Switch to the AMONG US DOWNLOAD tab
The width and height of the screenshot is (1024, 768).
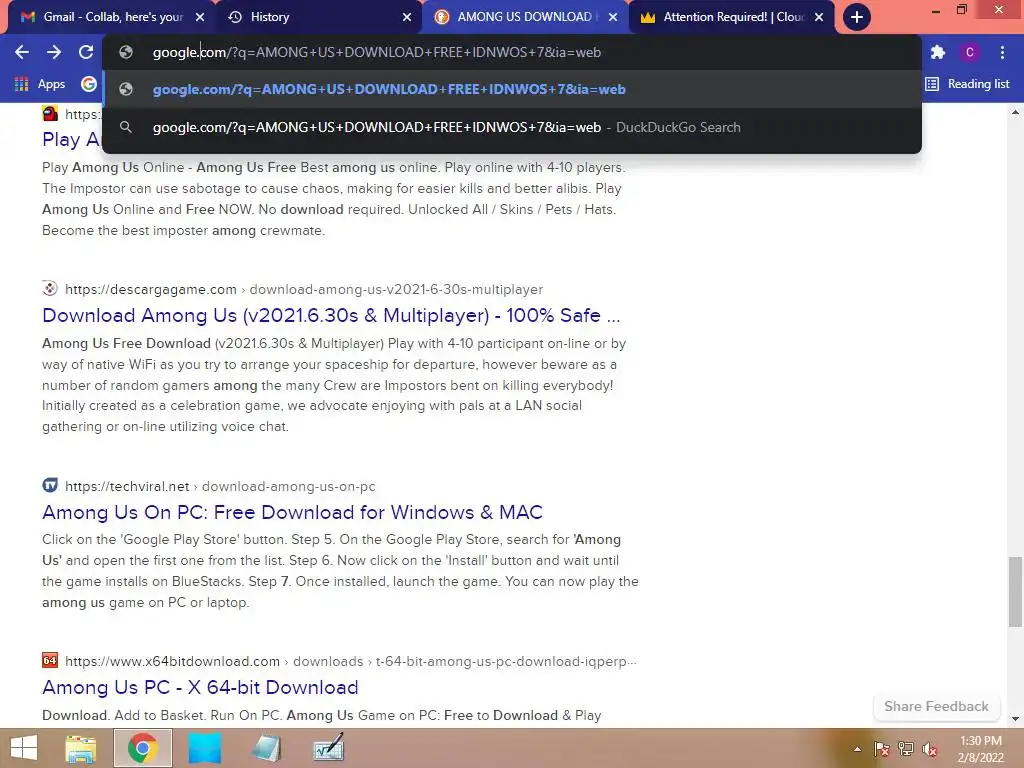pos(524,17)
